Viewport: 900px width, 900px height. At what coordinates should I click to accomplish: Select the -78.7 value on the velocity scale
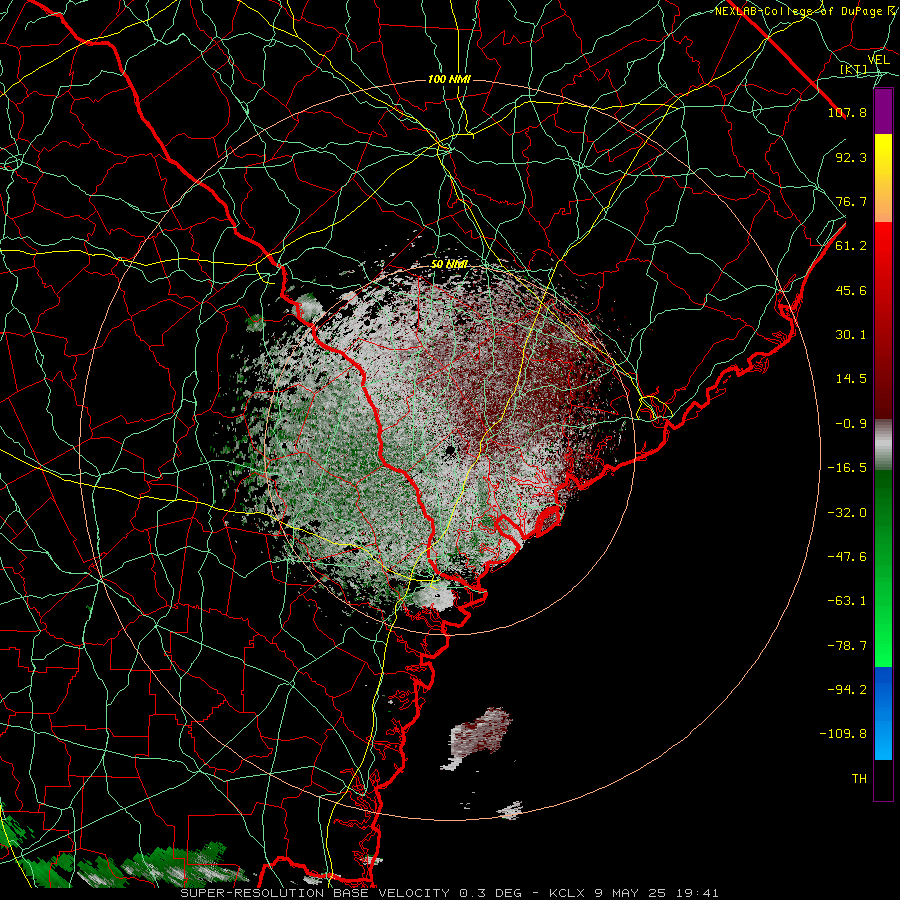click(x=847, y=646)
